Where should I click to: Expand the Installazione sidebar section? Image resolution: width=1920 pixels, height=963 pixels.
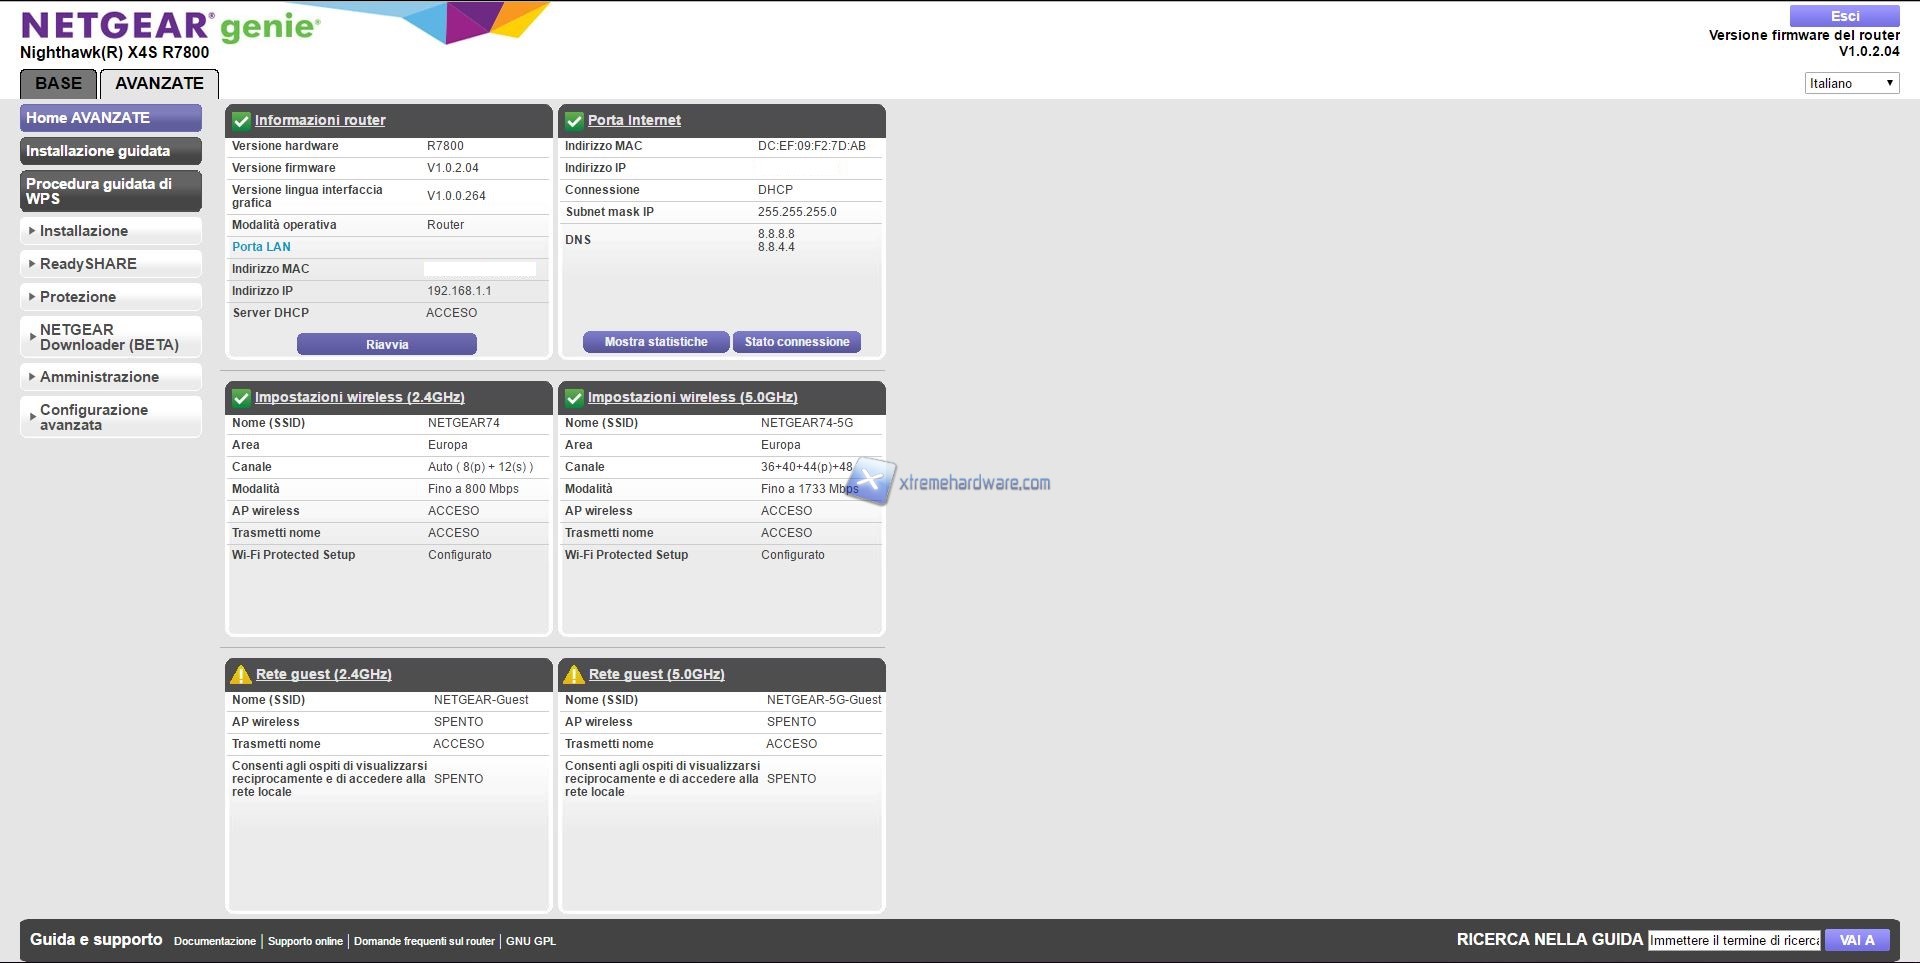(x=84, y=231)
